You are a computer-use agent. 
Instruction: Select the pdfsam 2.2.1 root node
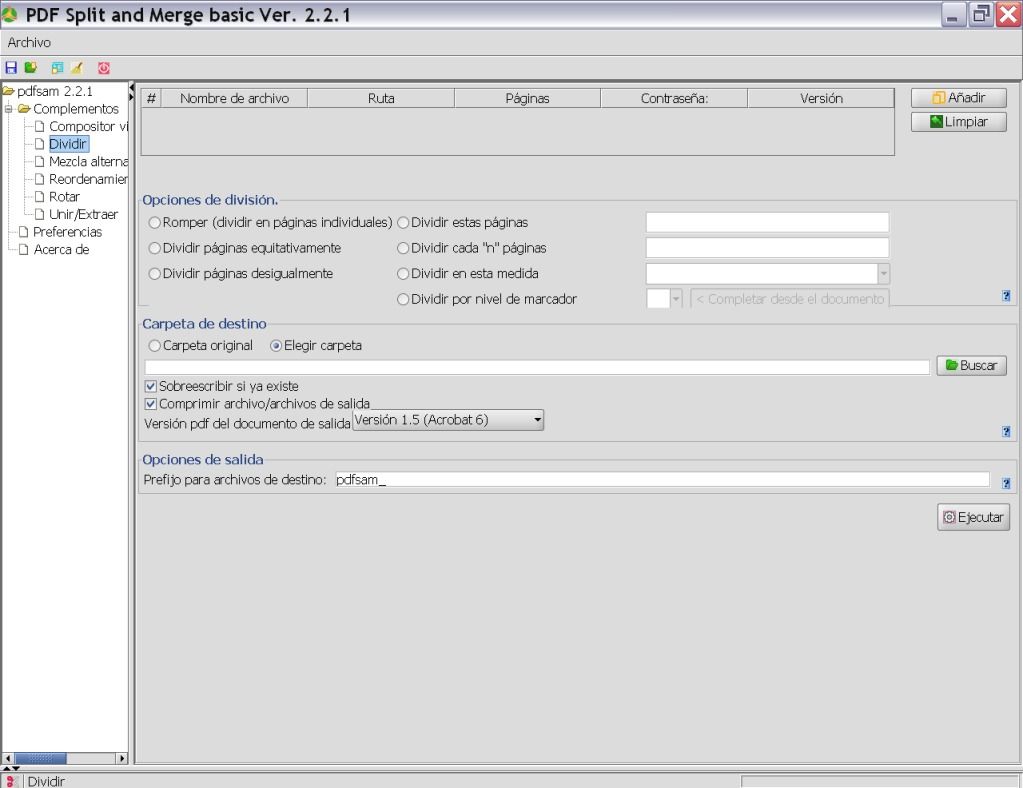pyautogui.click(x=55, y=91)
